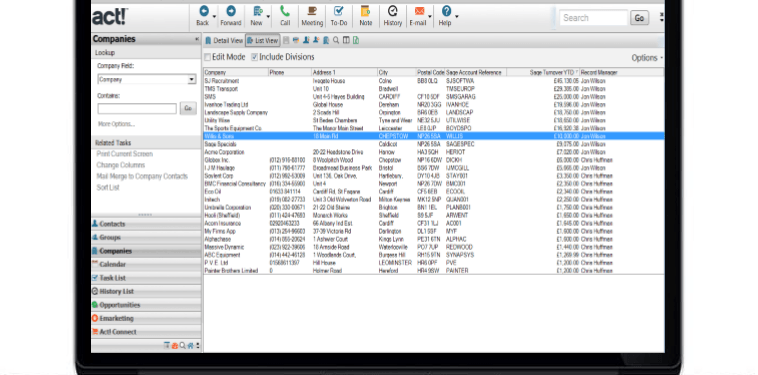Open History List in the navigation bar
Viewport: 758px width, 375px height.
146,291
